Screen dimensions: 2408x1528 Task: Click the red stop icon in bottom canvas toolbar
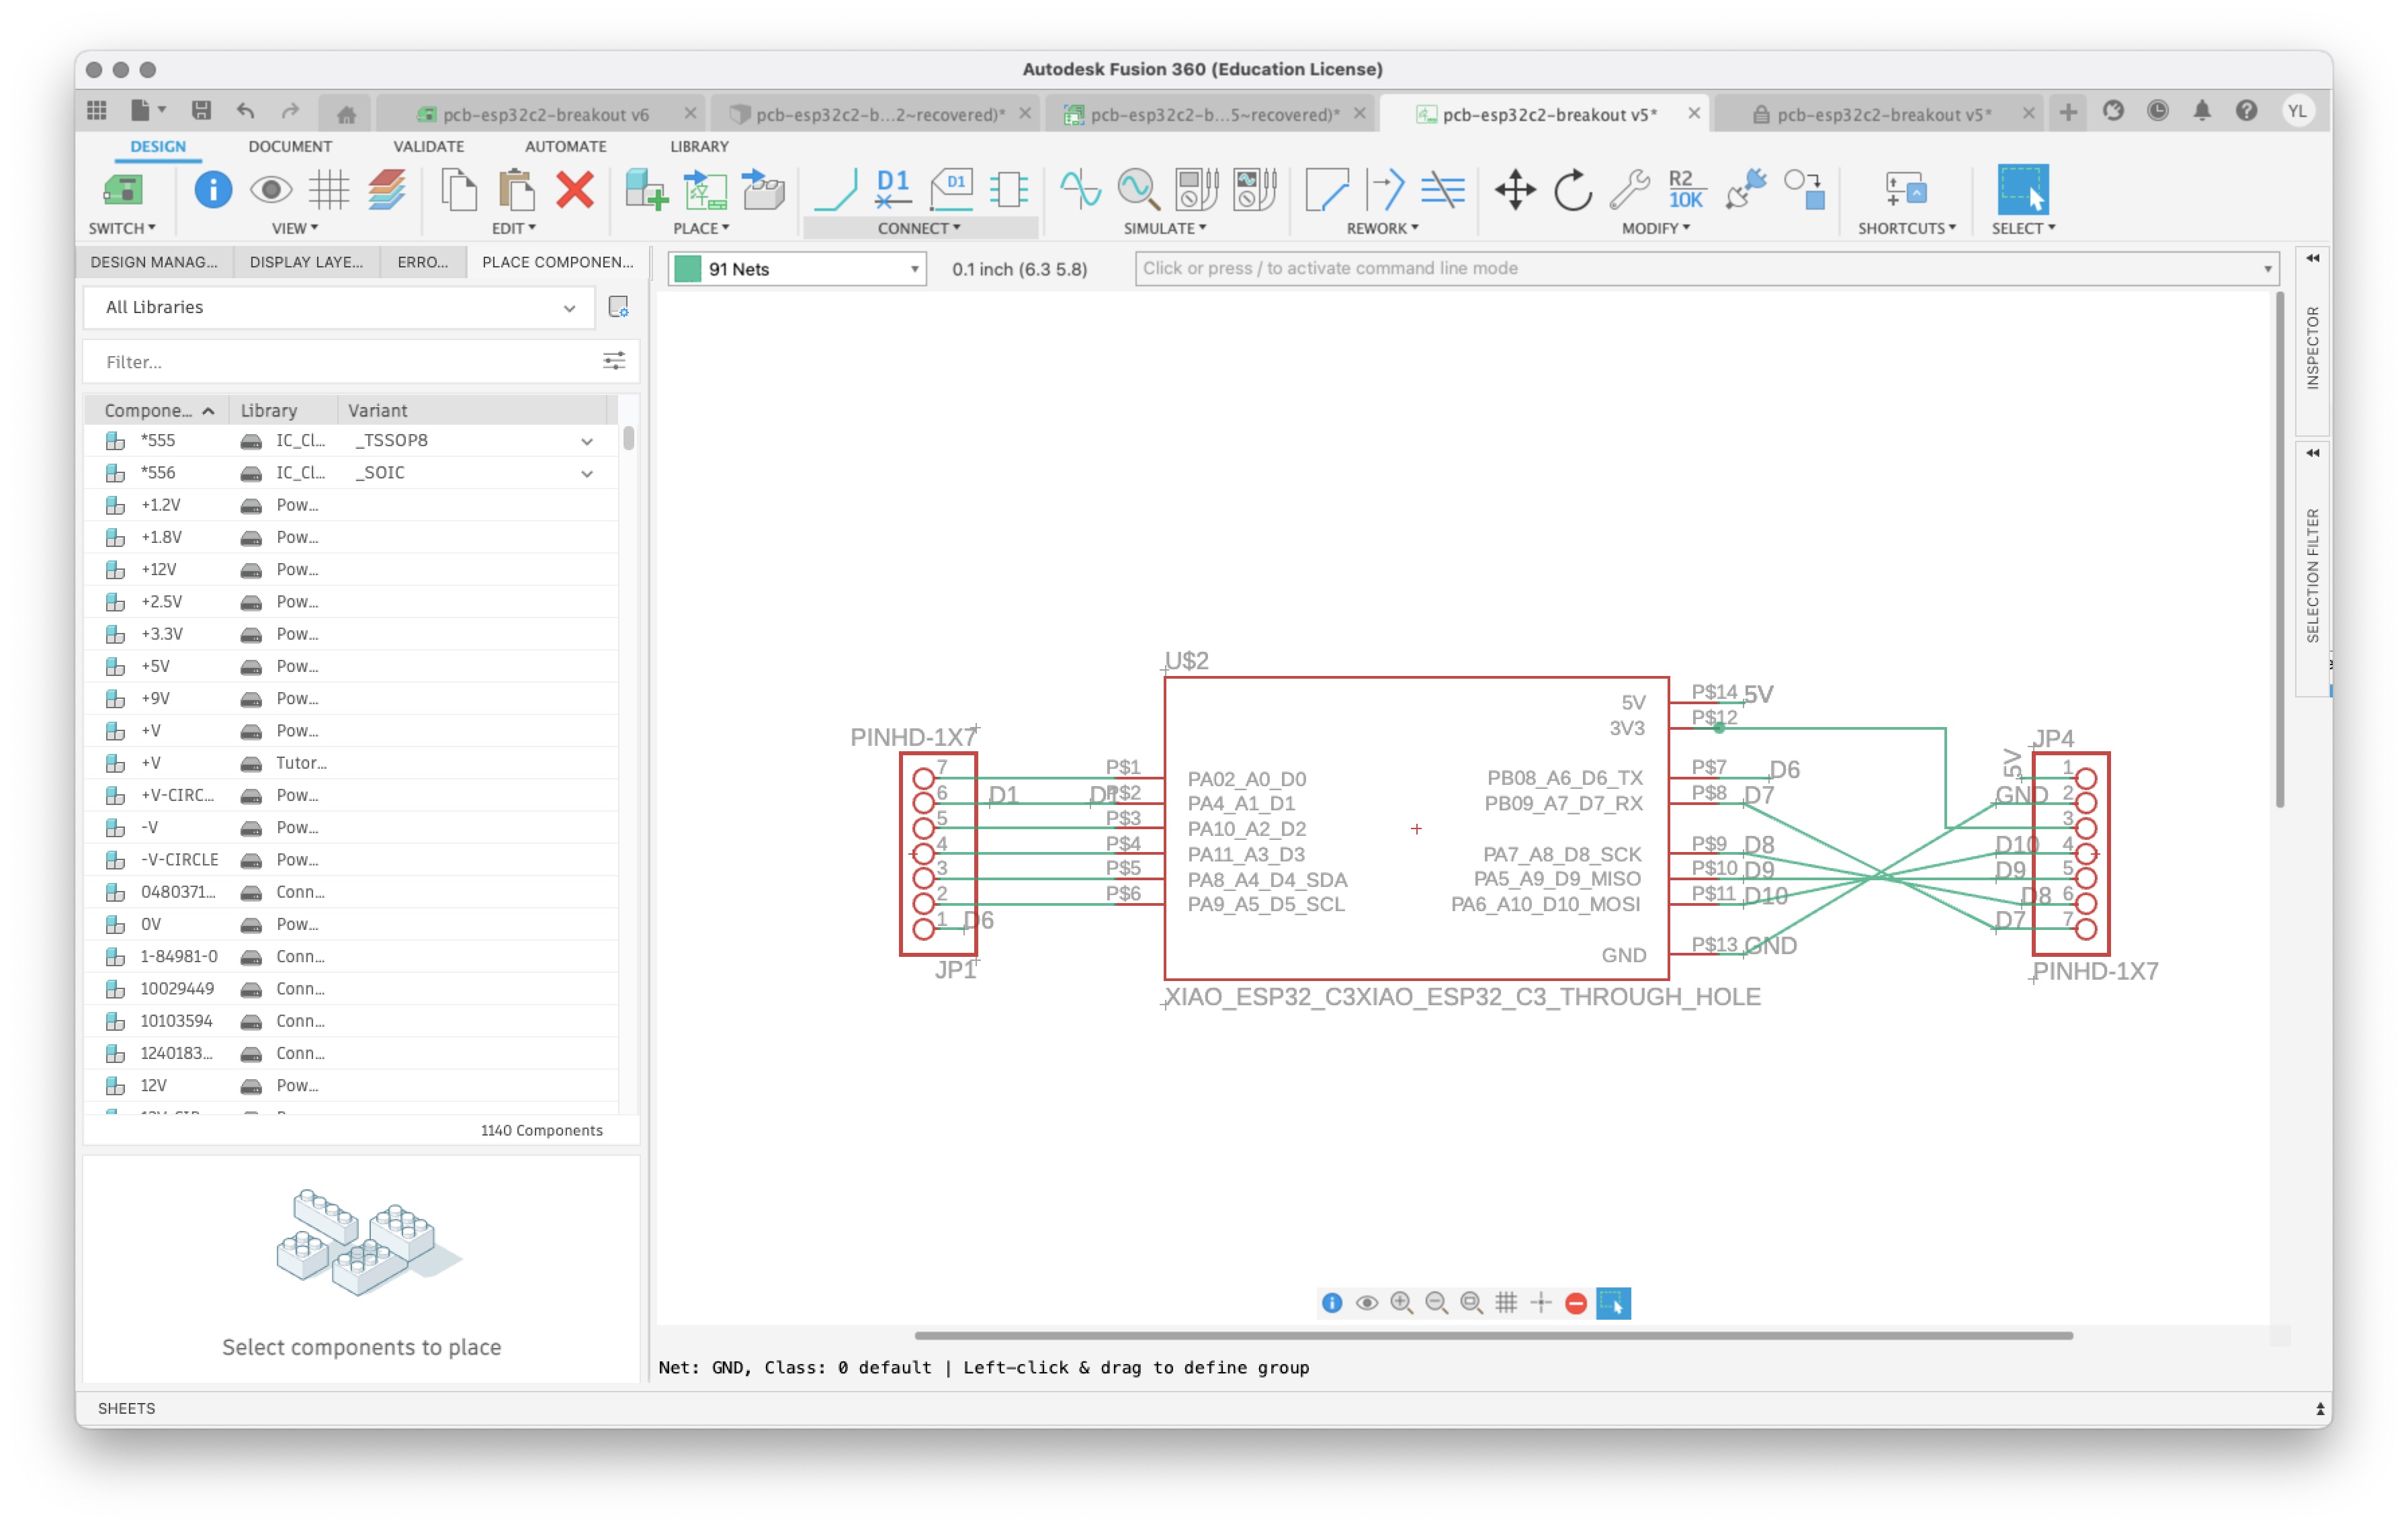(x=1576, y=1303)
